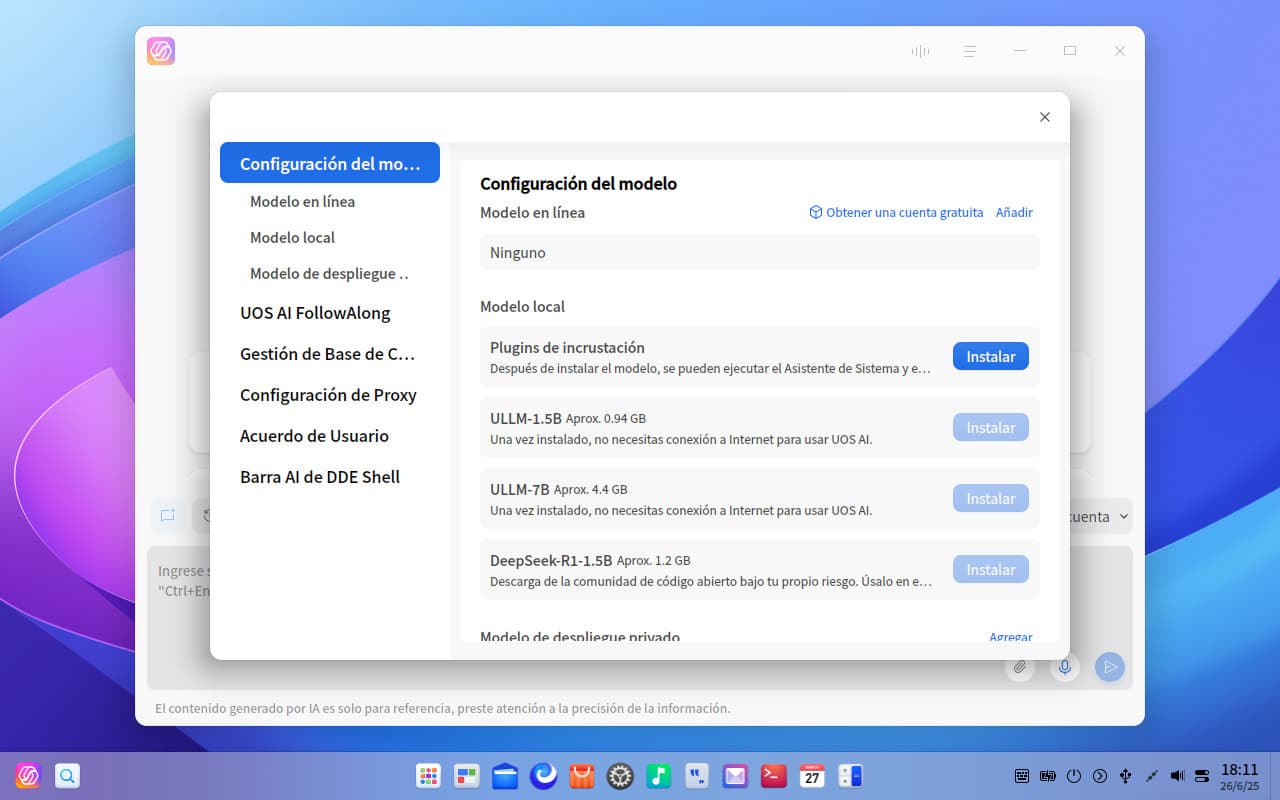Click the UOS AI logo in title bar
This screenshot has width=1280, height=800.
[161, 51]
